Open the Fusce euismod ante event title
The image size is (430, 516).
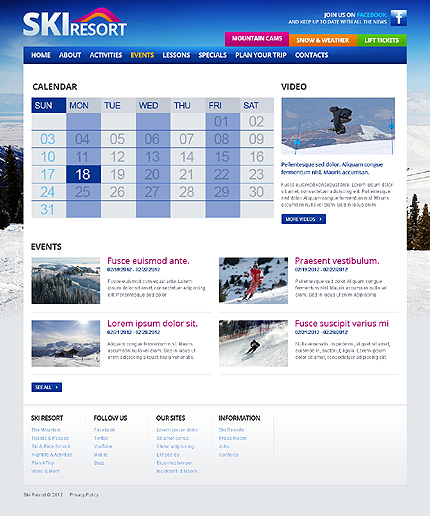[148, 261]
